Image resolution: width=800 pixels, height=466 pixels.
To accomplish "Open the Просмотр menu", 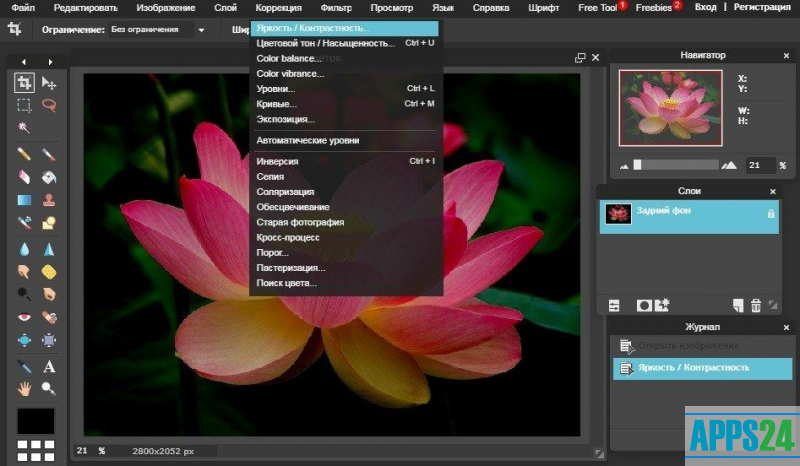I will tap(391, 8).
